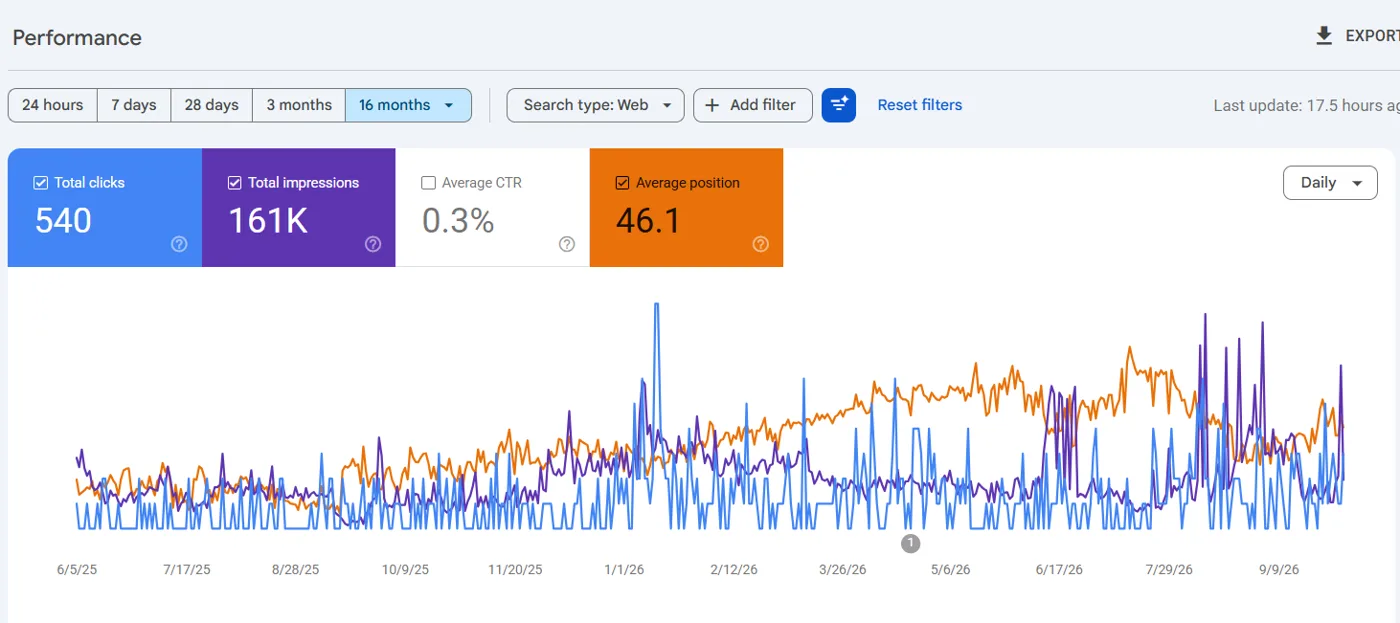The width and height of the screenshot is (1400, 623).
Task: Click the 6/5/25 axis date label
Action: (x=77, y=570)
